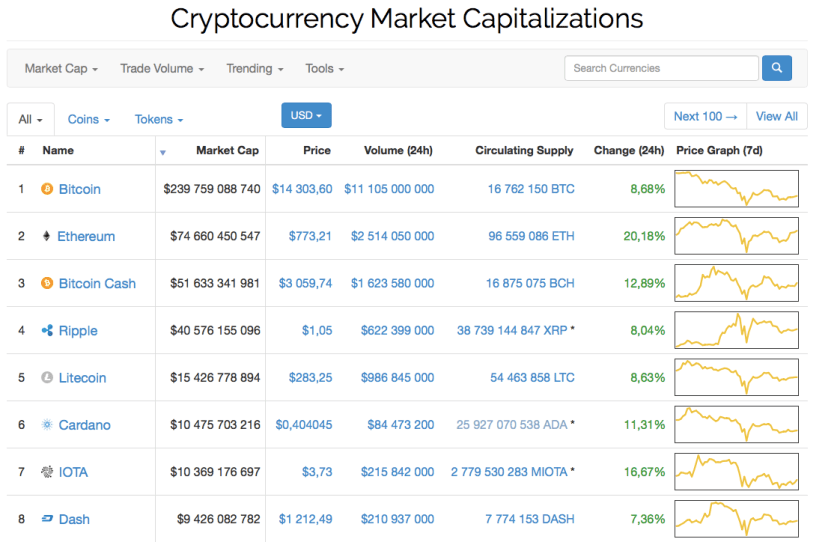Focus the Search Currencies field
Image resolution: width=840 pixels, height=542 pixels.
(x=661, y=68)
